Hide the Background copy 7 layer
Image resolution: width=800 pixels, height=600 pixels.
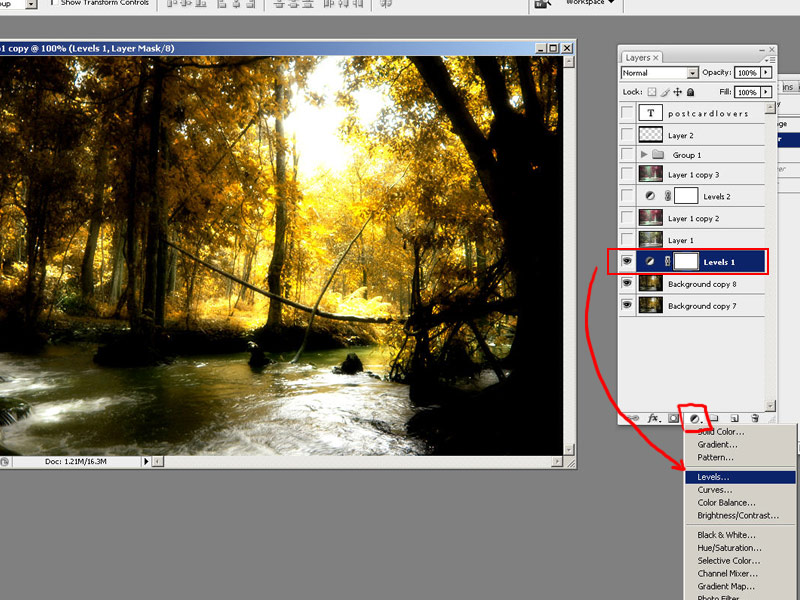(627, 305)
